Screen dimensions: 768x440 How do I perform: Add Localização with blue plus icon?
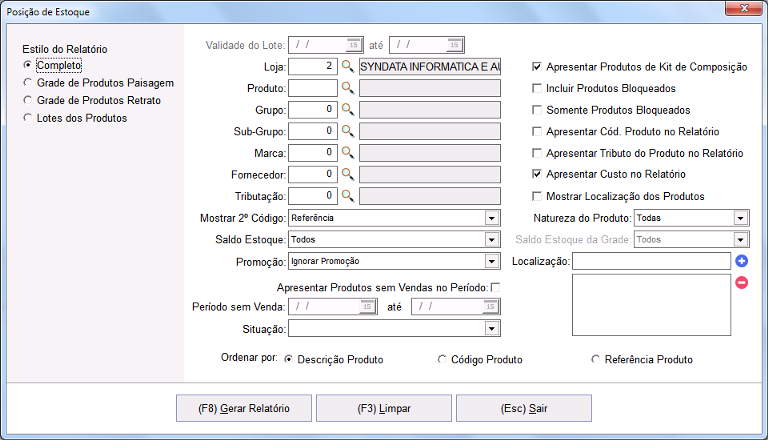[x=742, y=261]
